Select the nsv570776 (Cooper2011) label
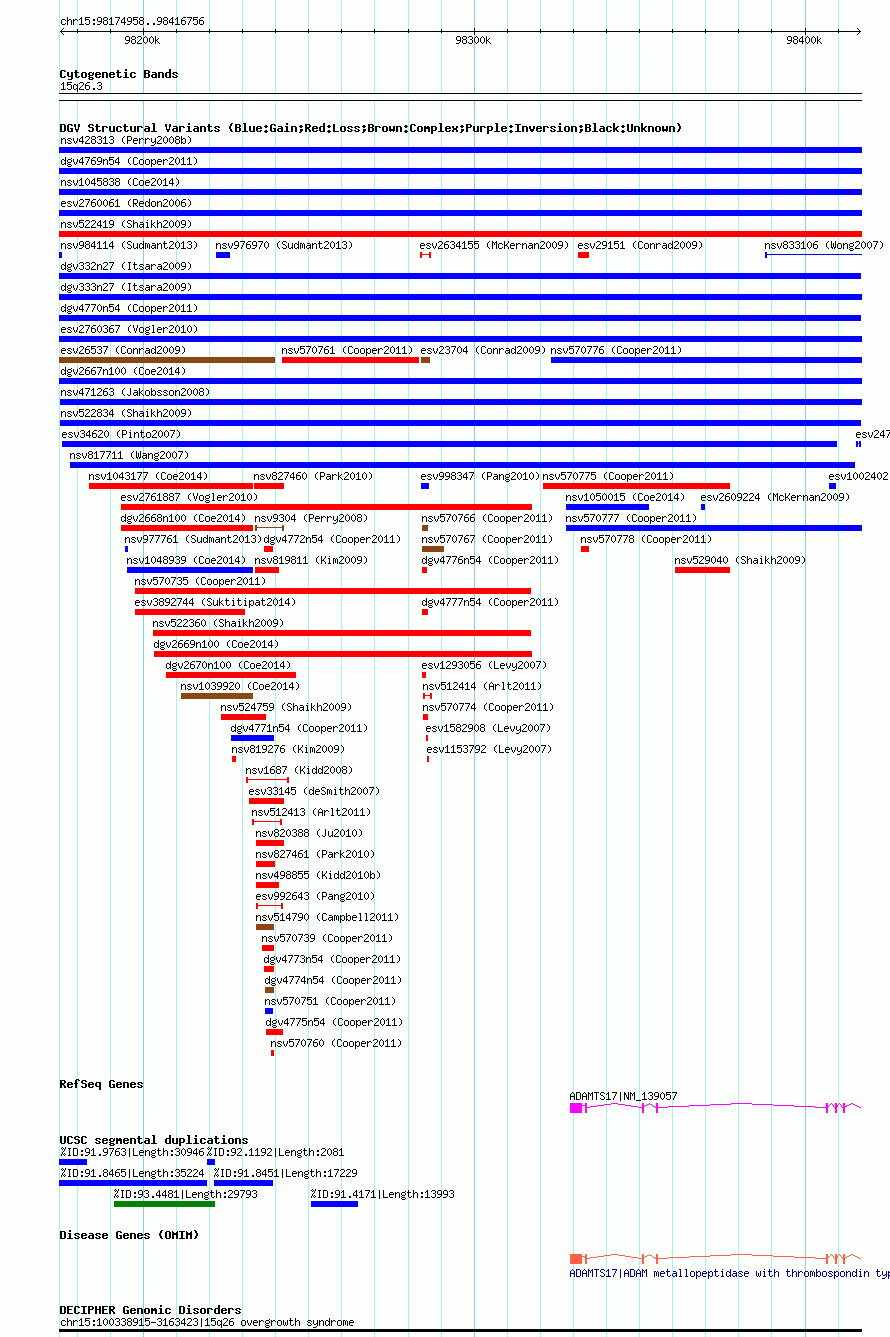 (616, 350)
